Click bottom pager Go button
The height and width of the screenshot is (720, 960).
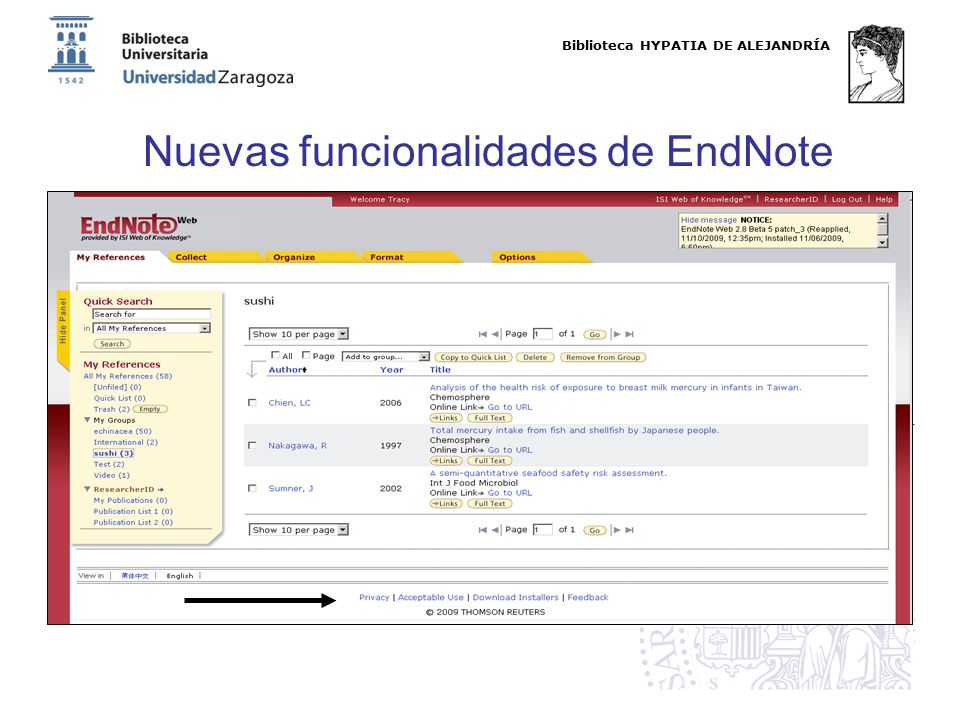594,531
